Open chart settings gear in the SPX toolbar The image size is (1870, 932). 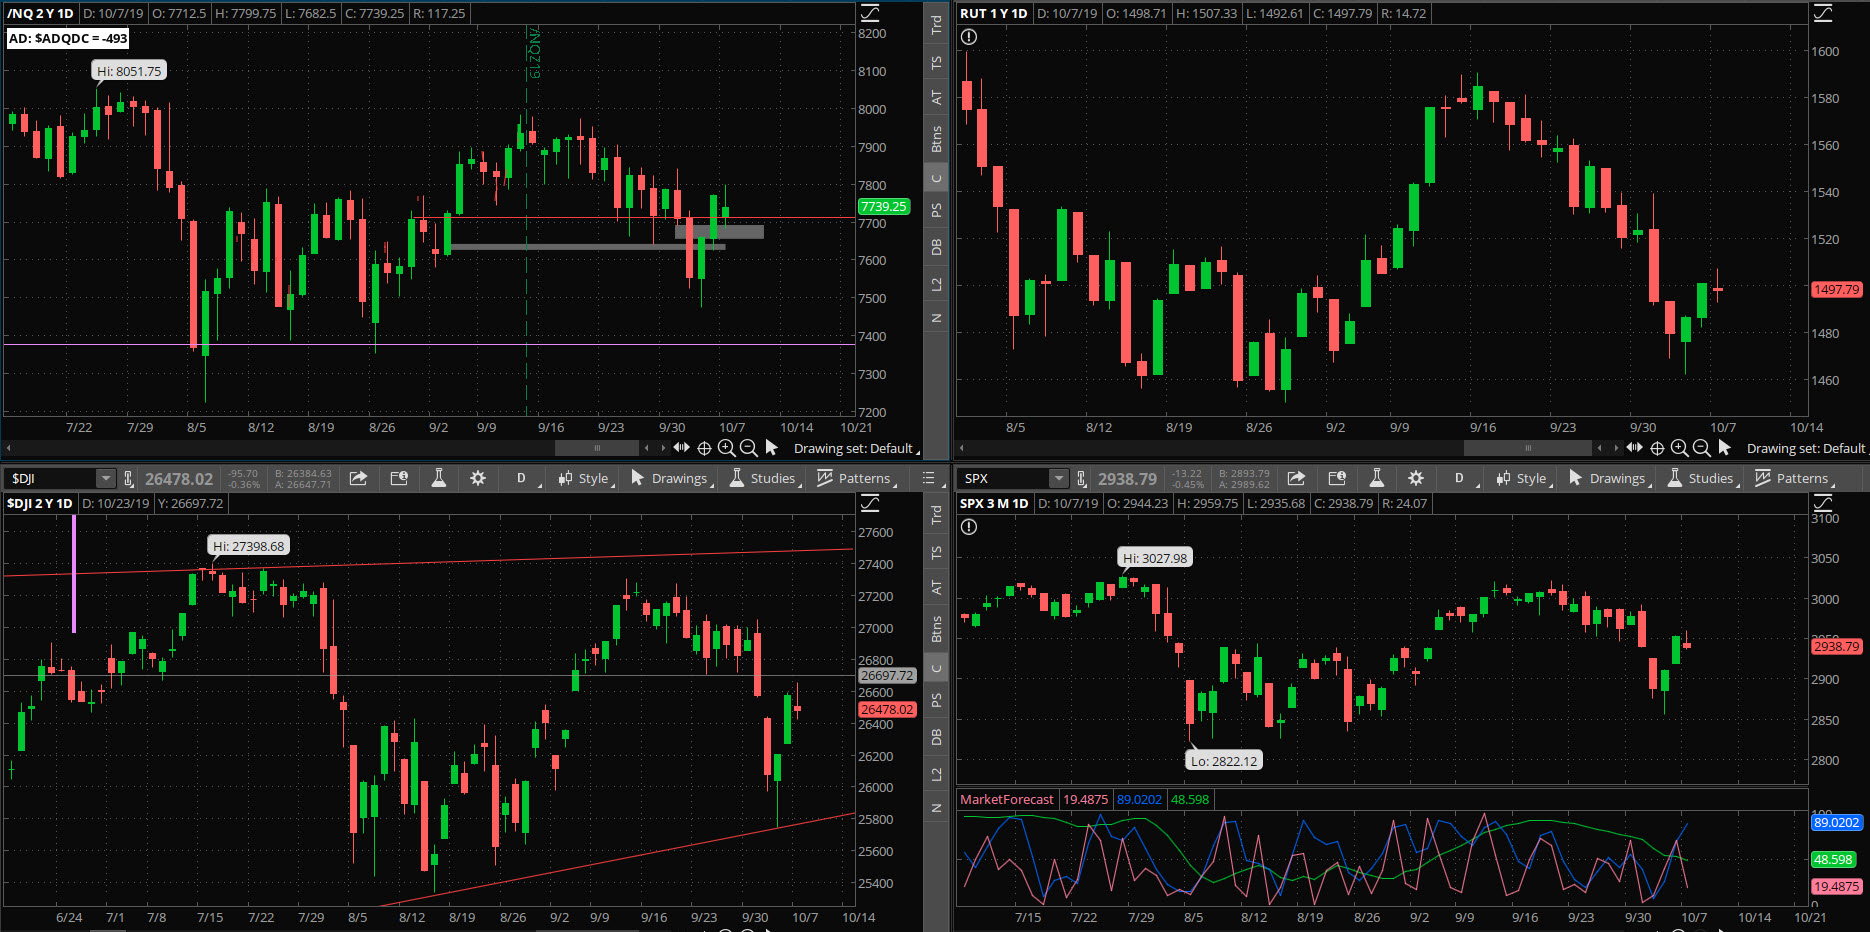[1416, 478]
